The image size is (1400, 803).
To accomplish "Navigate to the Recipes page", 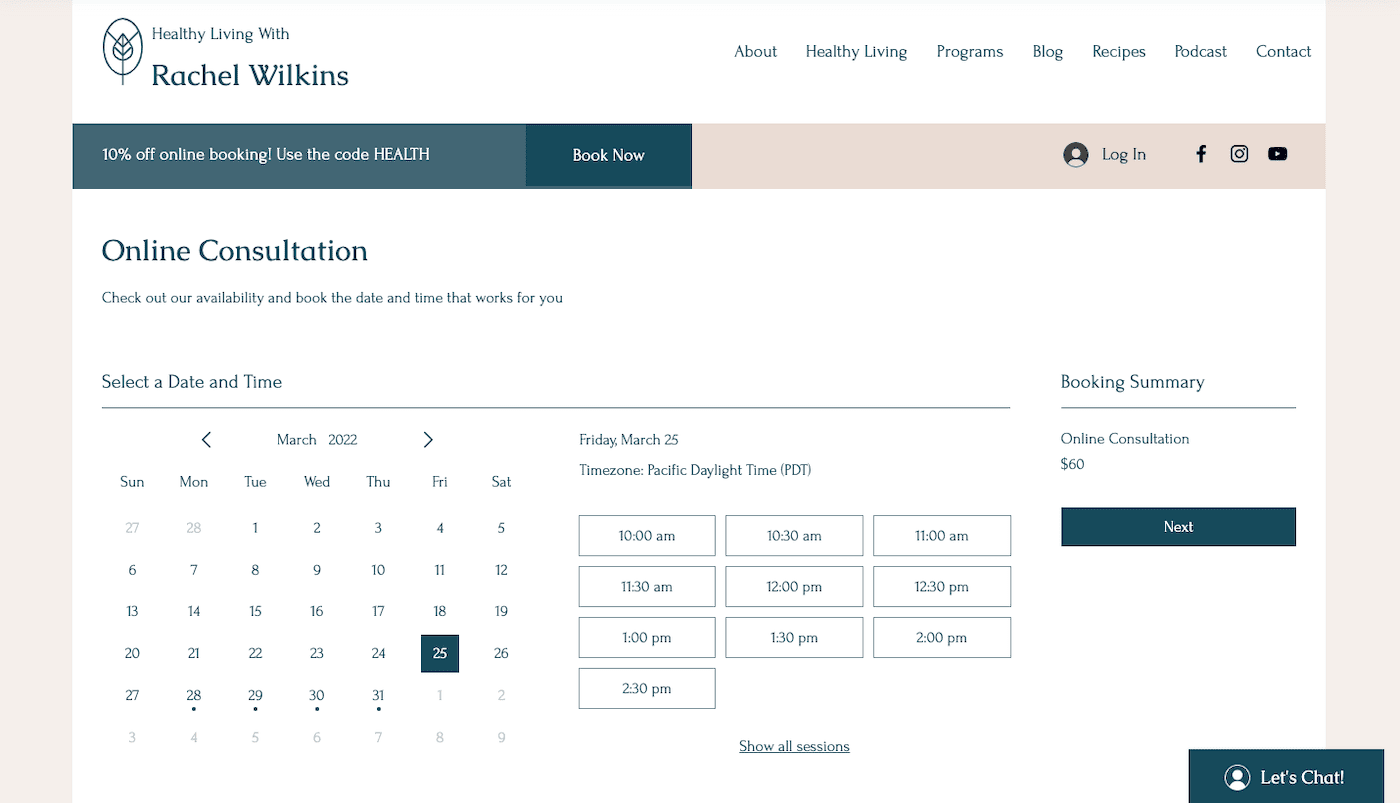I will [x=1118, y=52].
